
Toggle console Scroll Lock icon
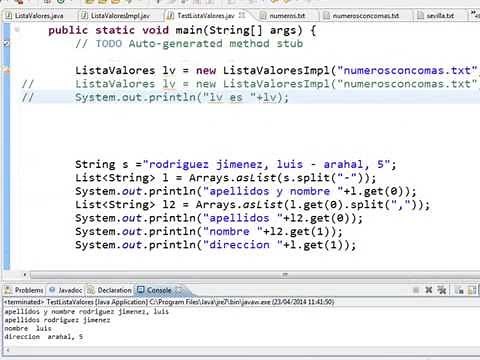click(x=472, y=290)
